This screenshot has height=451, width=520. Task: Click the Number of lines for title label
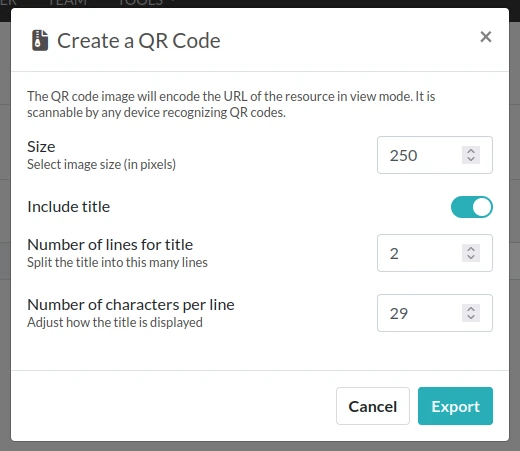click(110, 245)
